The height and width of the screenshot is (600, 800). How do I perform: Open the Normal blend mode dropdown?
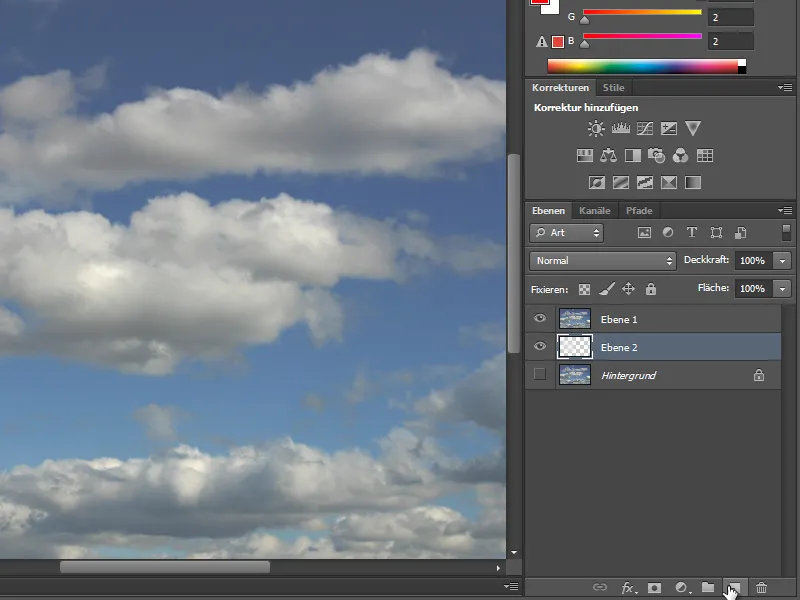click(603, 261)
